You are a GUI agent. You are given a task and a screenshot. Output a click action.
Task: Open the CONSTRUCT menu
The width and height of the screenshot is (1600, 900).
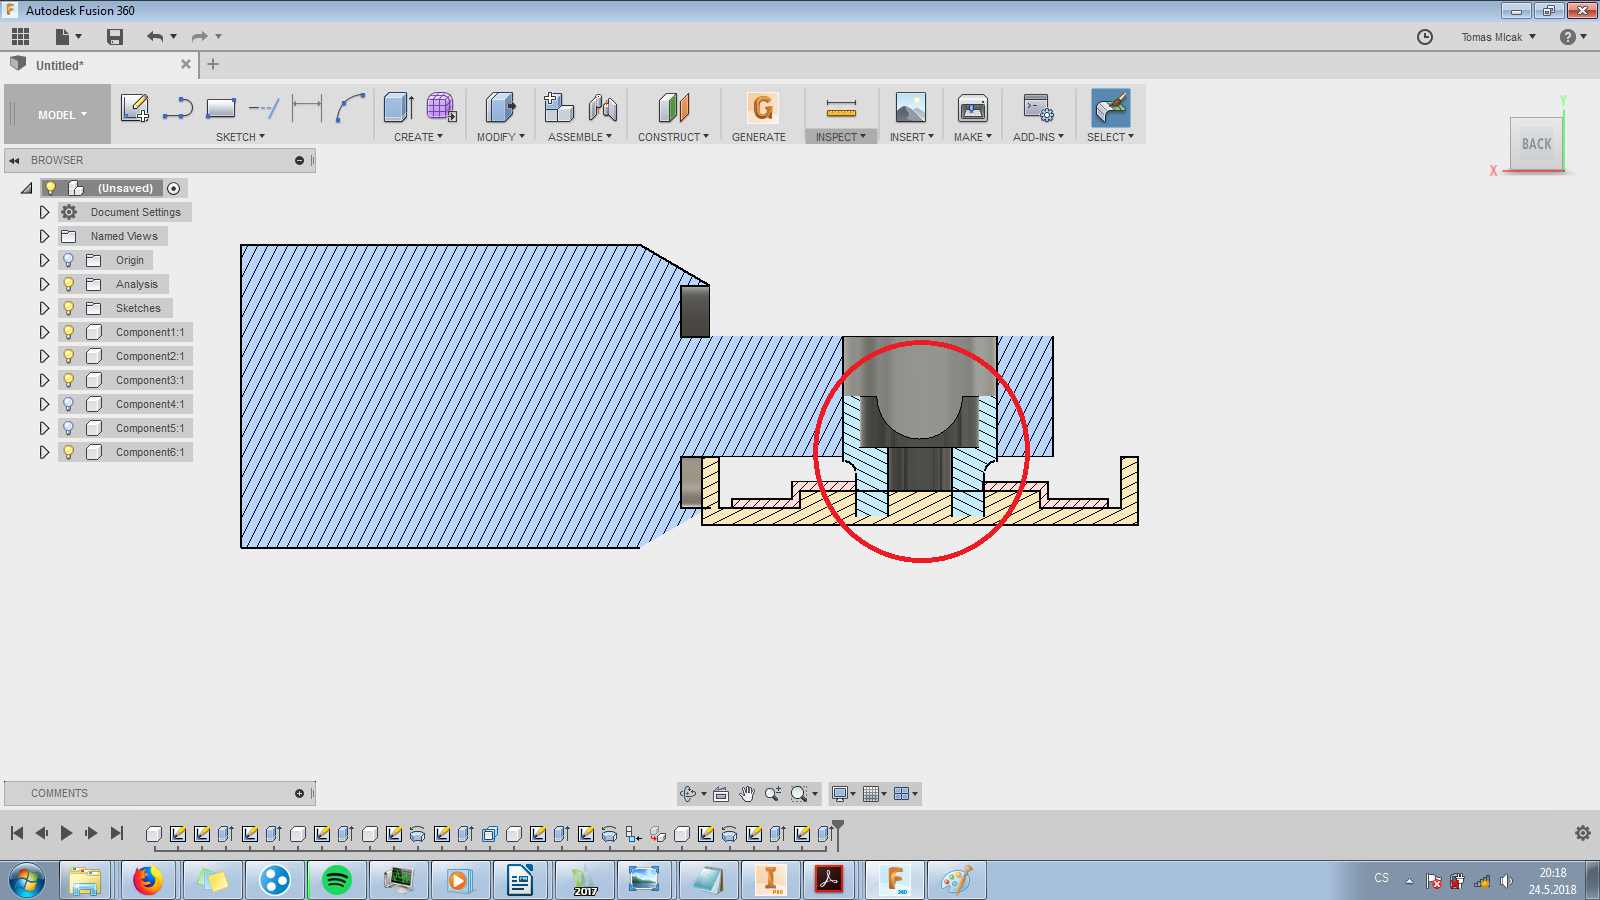tap(673, 137)
